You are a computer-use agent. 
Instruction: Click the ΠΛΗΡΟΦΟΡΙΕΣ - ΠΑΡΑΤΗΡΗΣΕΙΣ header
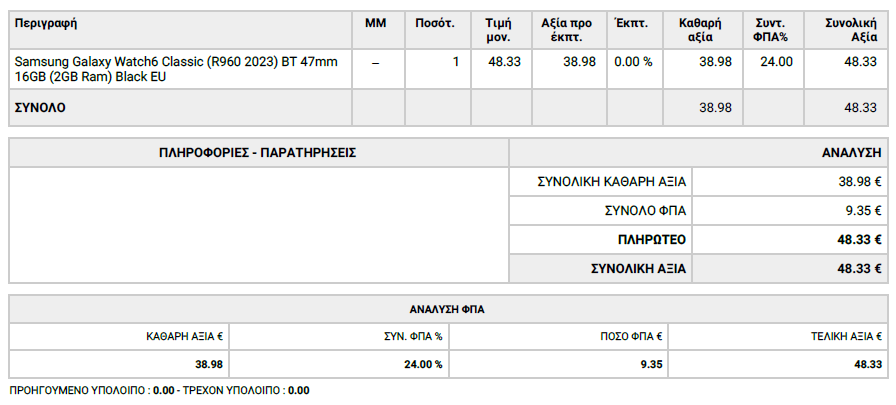pyautogui.click(x=258, y=153)
